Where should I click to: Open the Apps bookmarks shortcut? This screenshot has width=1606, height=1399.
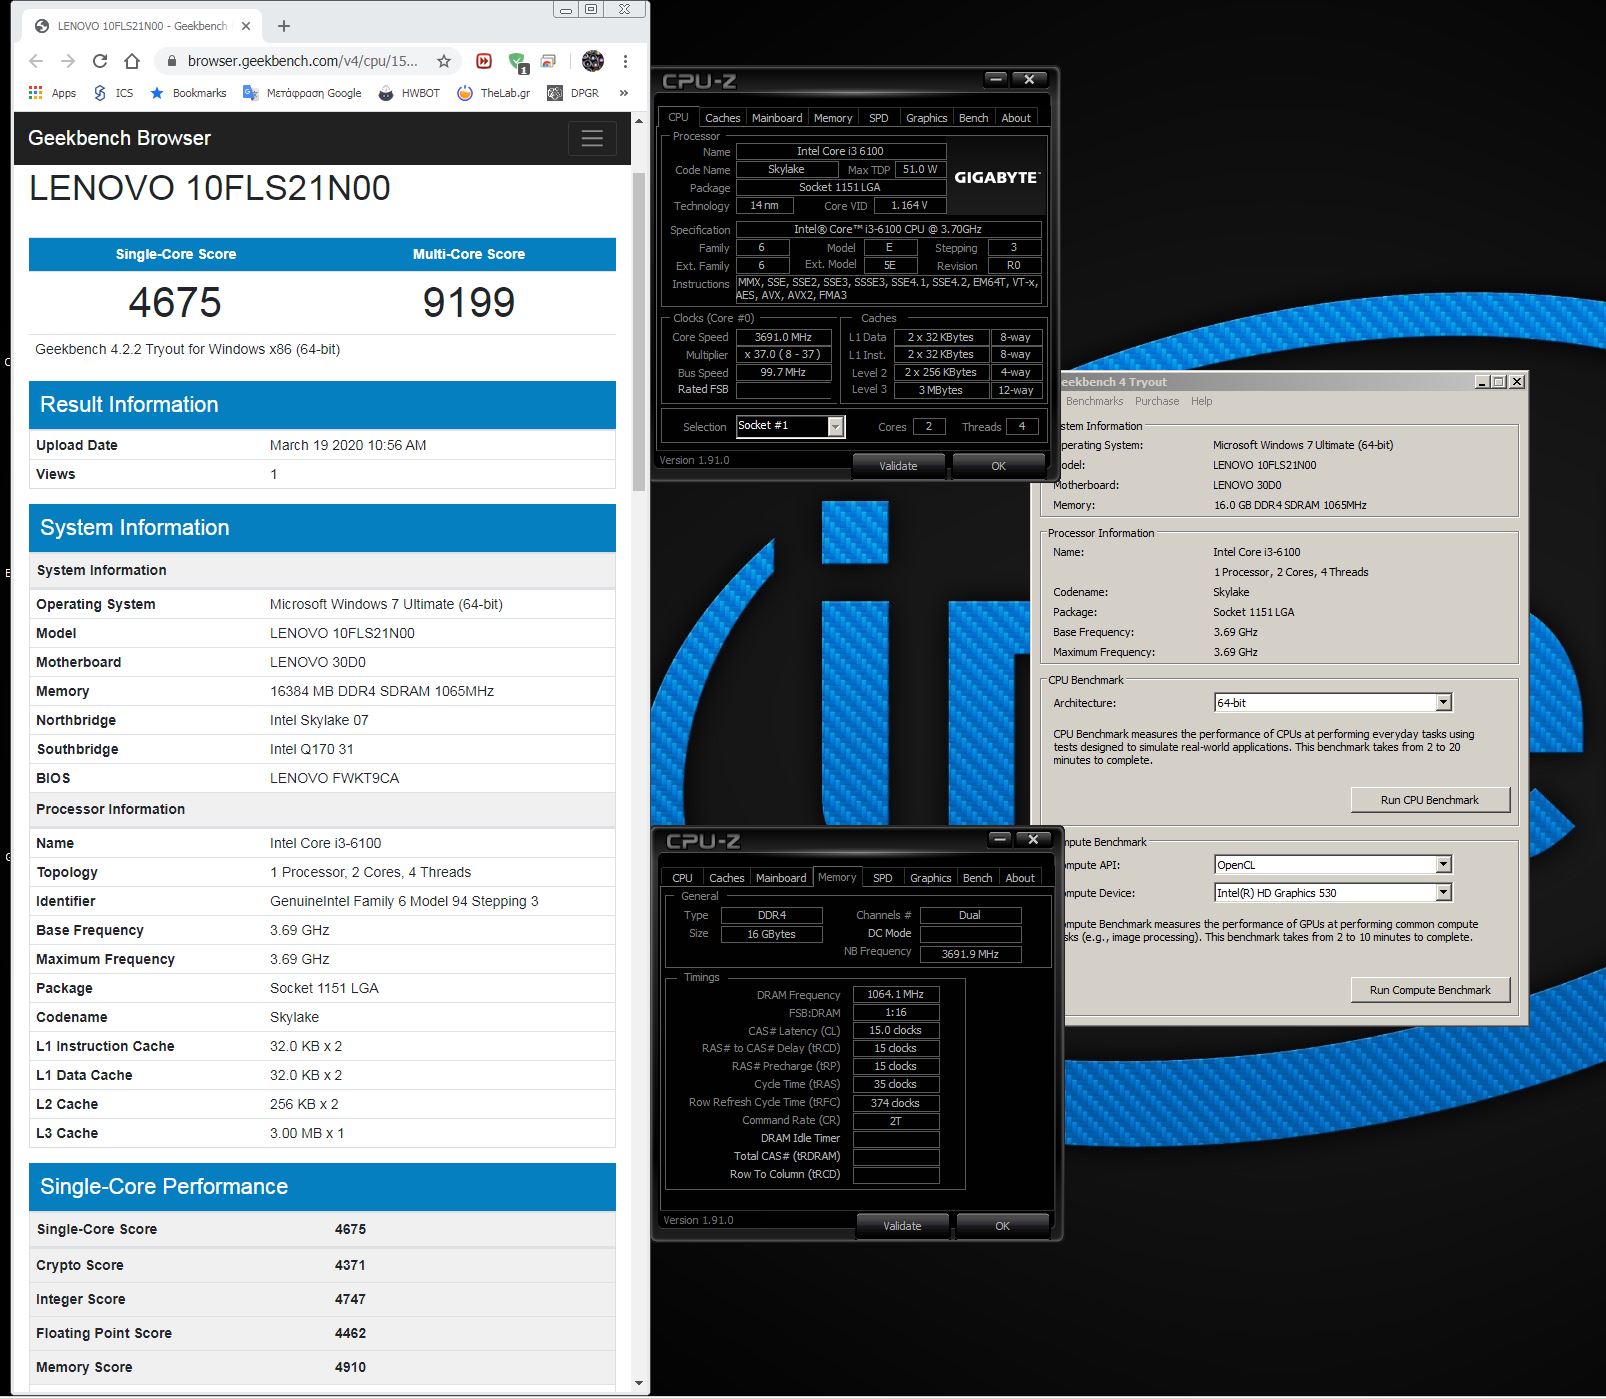coord(52,93)
